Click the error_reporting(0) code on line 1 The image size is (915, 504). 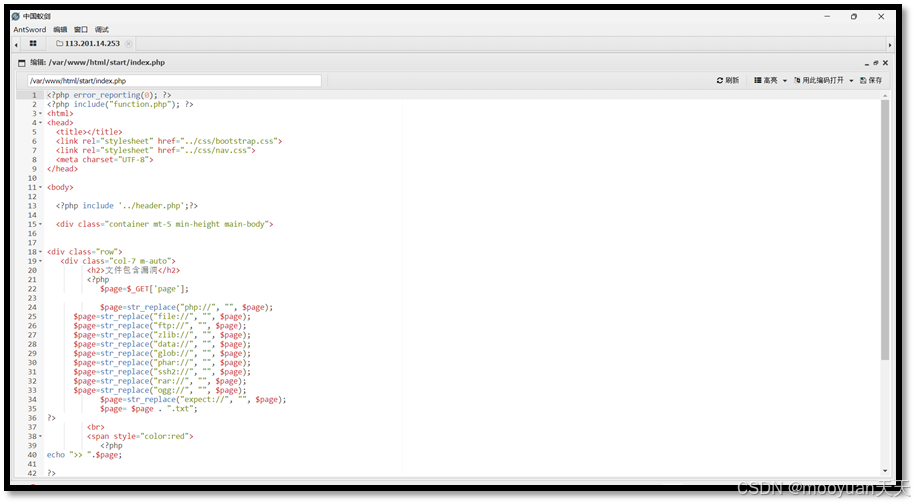(115, 95)
